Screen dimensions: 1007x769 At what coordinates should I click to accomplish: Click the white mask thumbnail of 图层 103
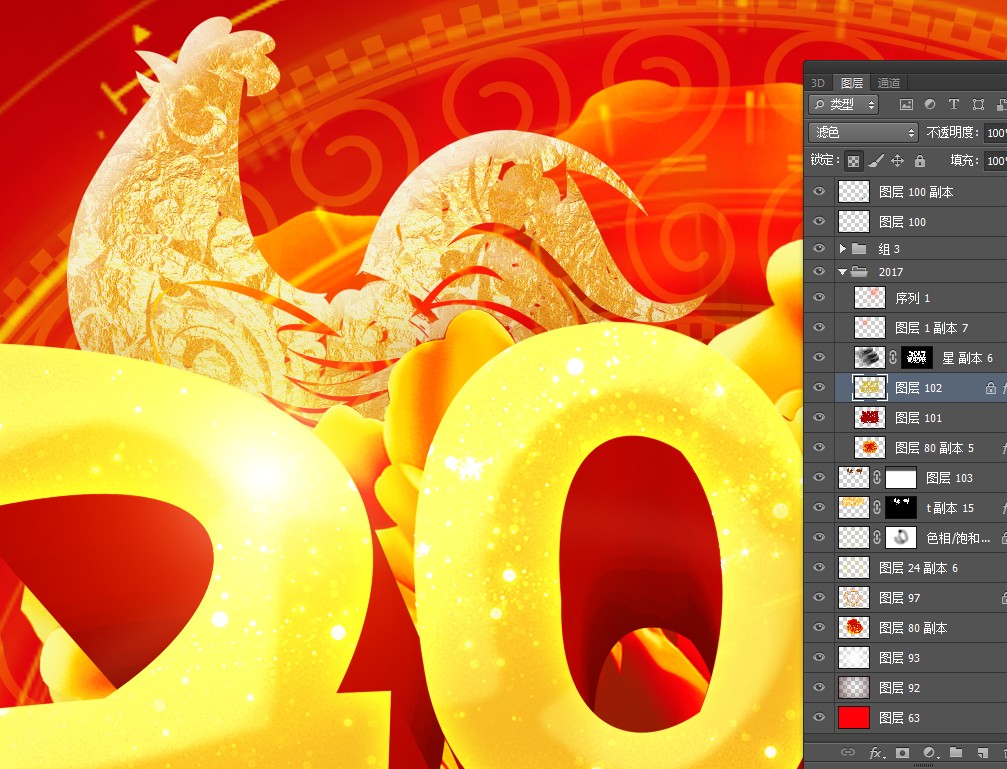[x=900, y=477]
